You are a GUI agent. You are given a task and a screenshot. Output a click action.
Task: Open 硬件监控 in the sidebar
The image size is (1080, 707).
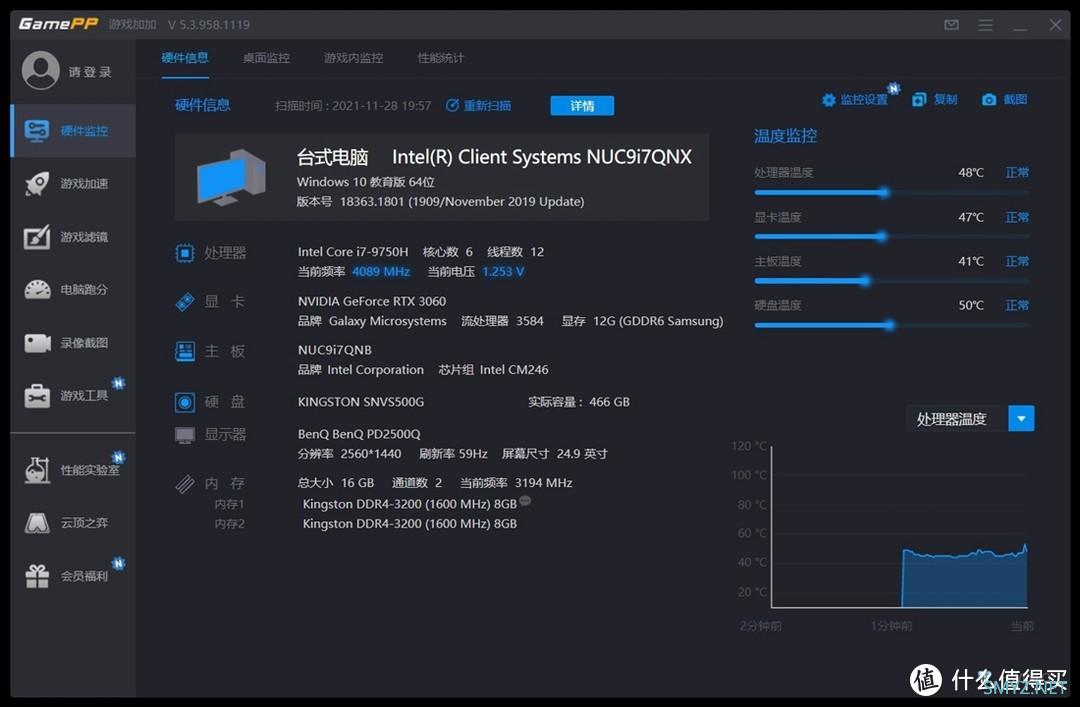coord(74,131)
